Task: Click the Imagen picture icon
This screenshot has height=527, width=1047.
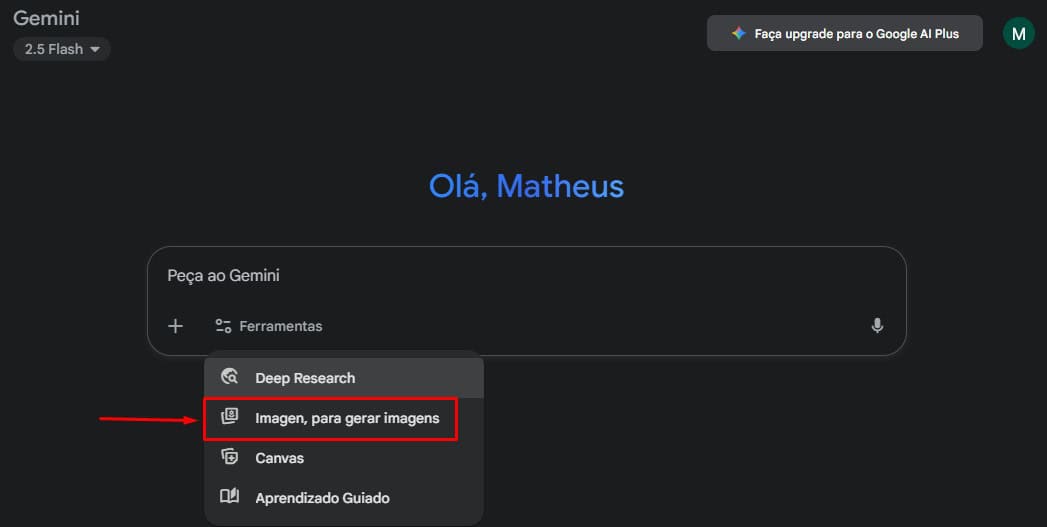Action: point(230,418)
